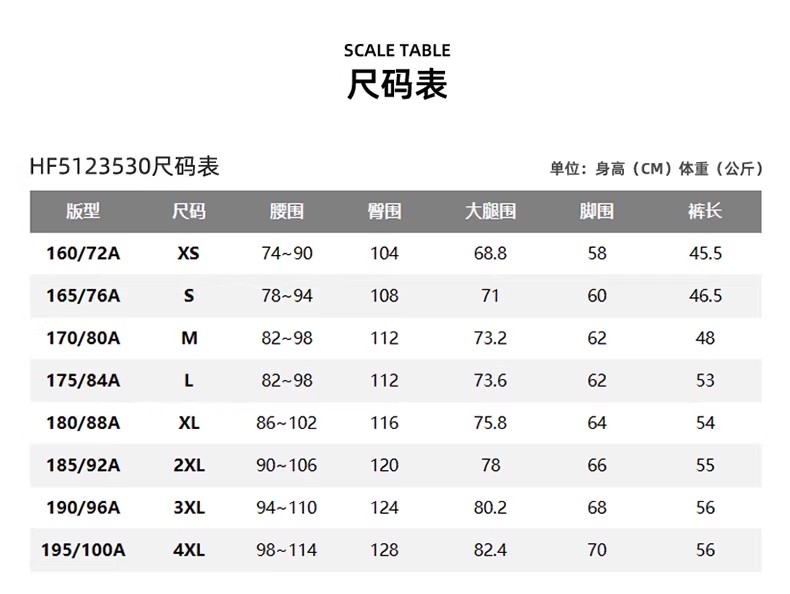Click the 195/100A row label

click(83, 550)
